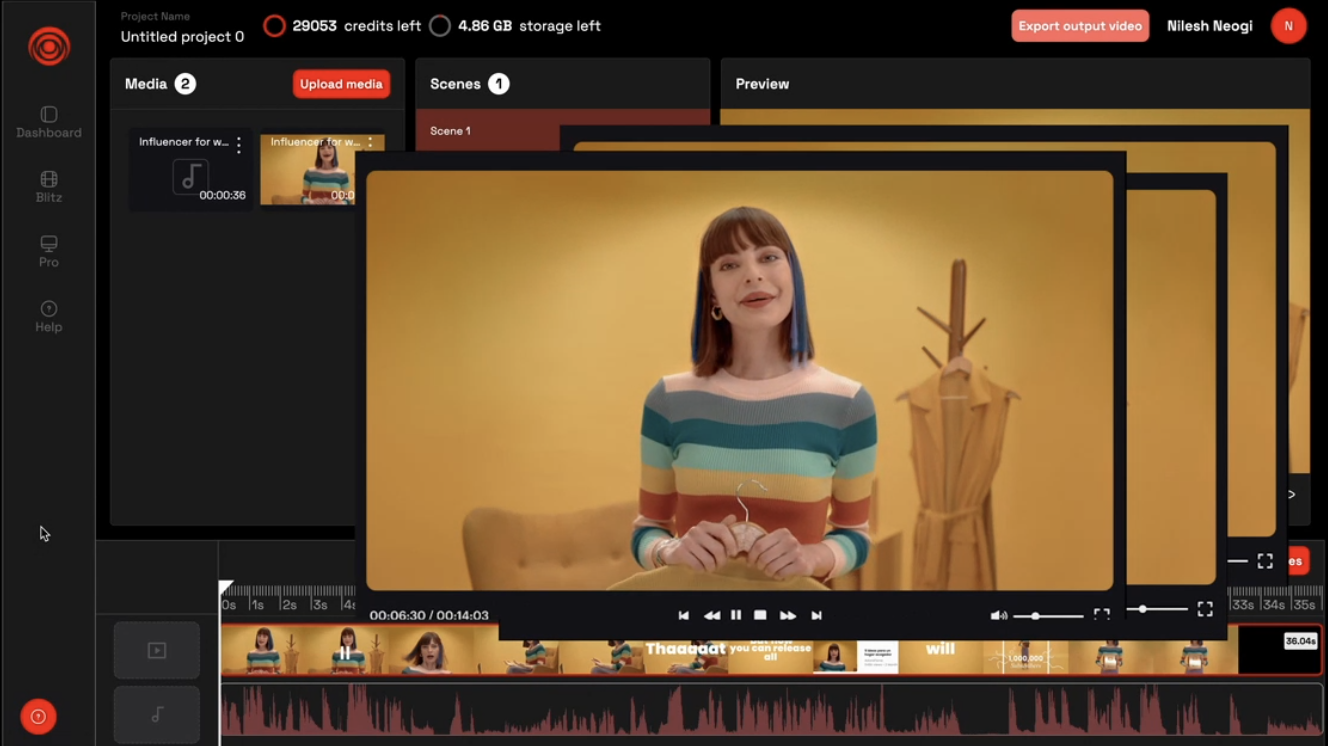Click the front player's video frame

click(740, 380)
